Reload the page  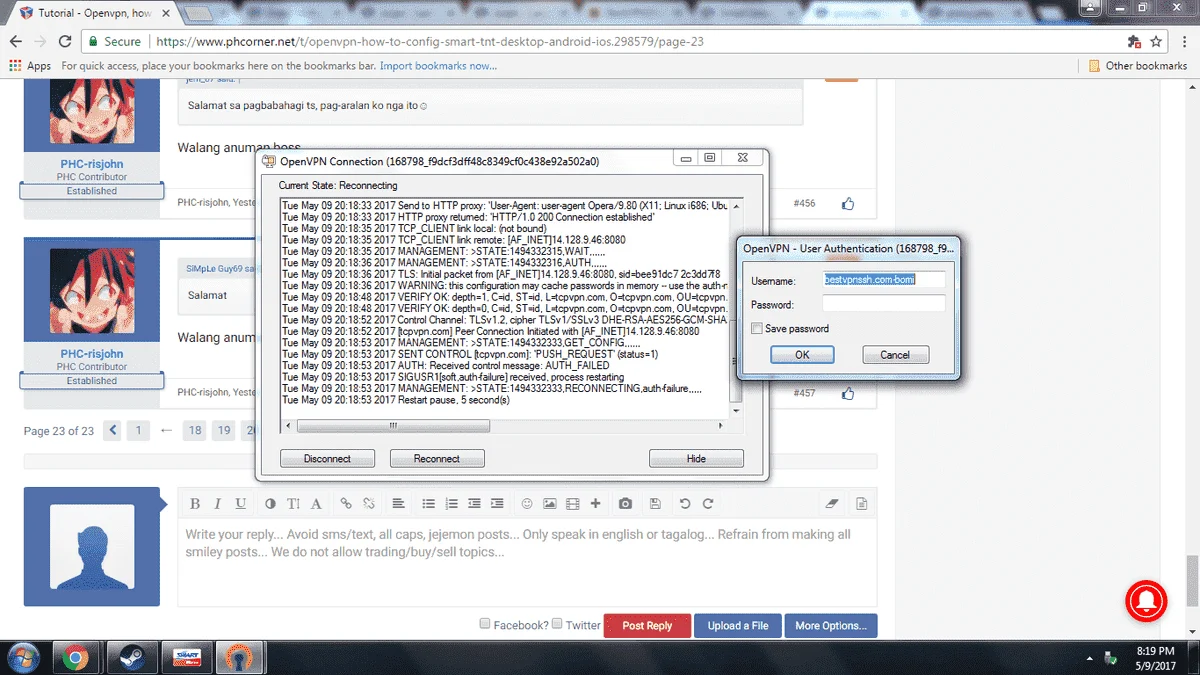[x=65, y=42]
